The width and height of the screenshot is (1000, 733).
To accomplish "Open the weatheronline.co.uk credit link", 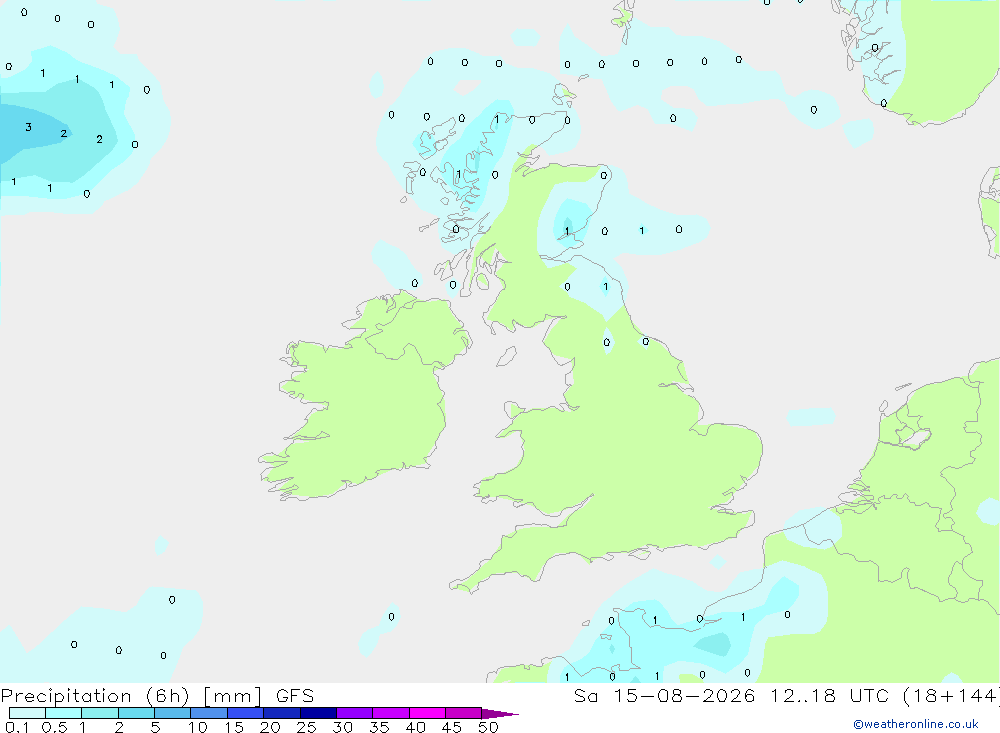I will (x=916, y=724).
